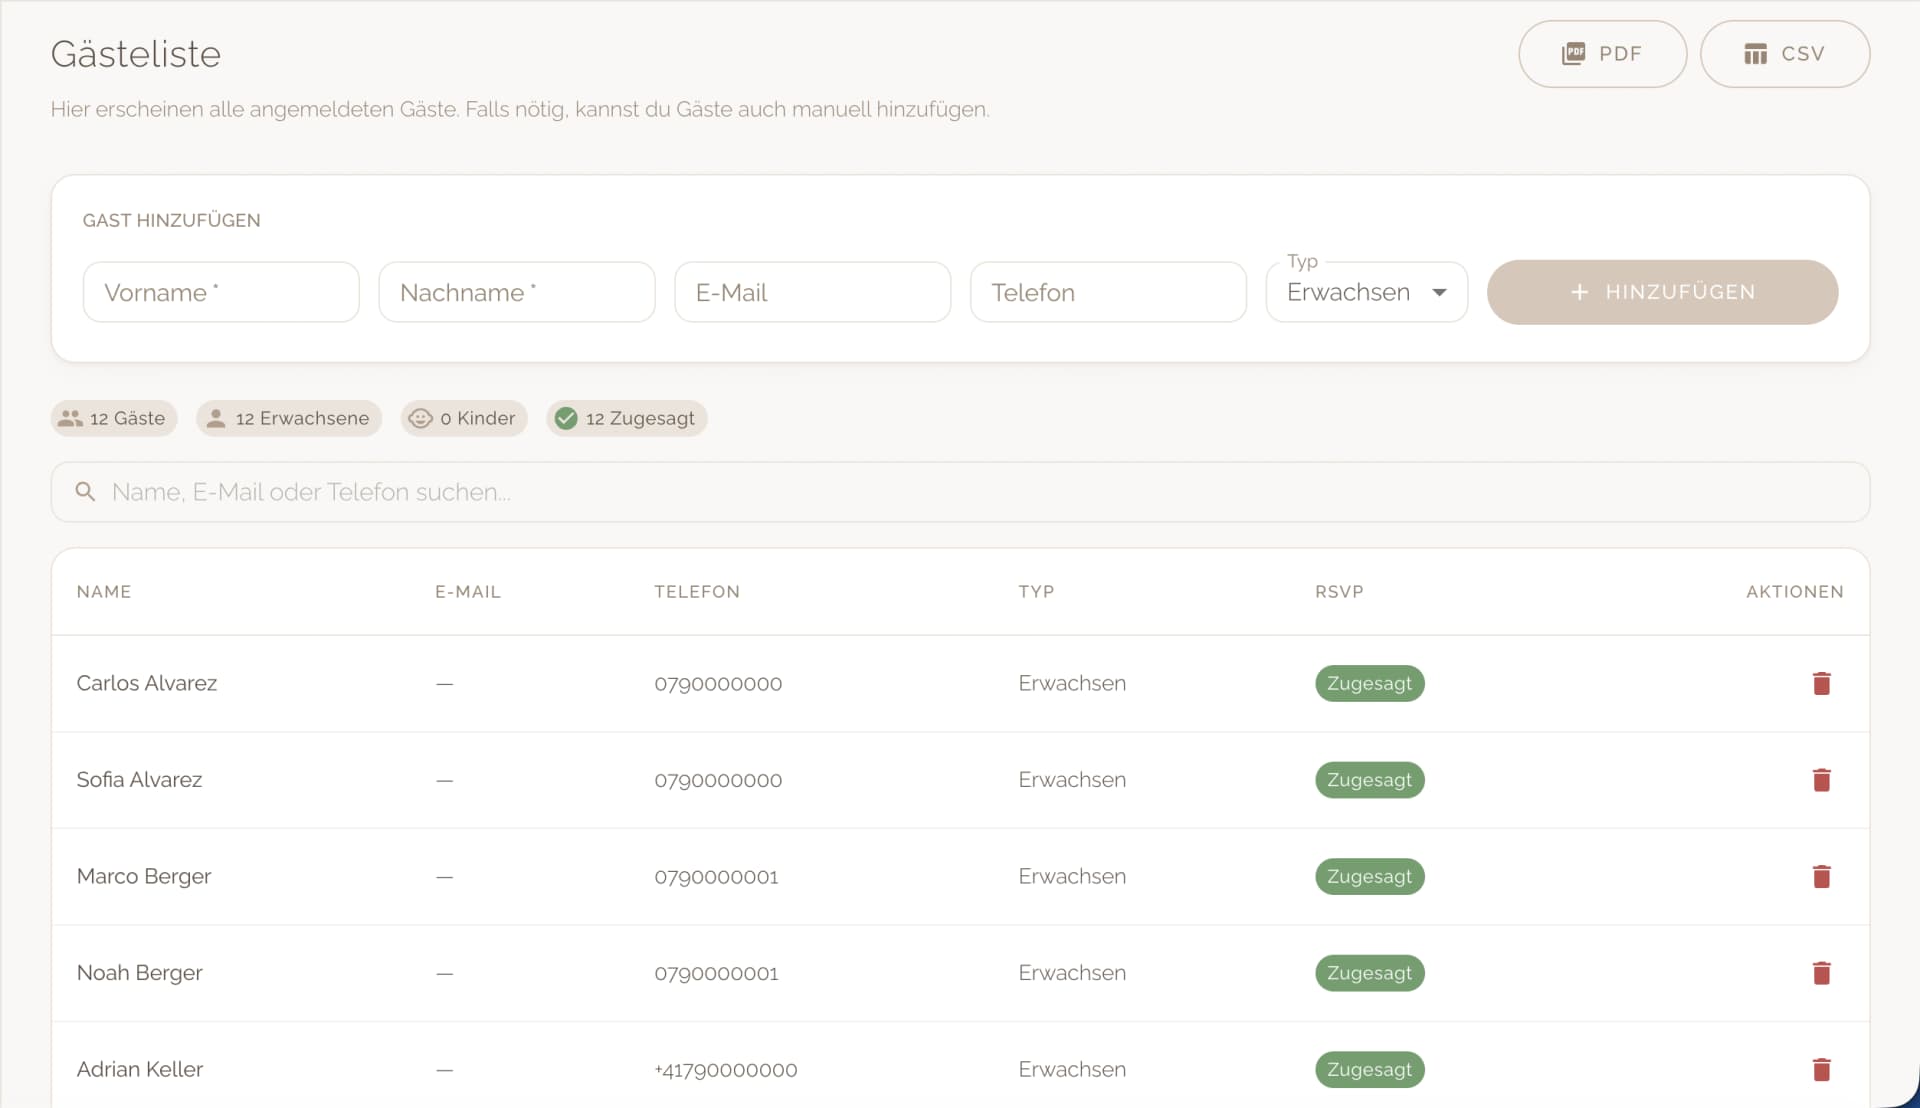Click the Erwachsen dropdown arrow

point(1439,292)
